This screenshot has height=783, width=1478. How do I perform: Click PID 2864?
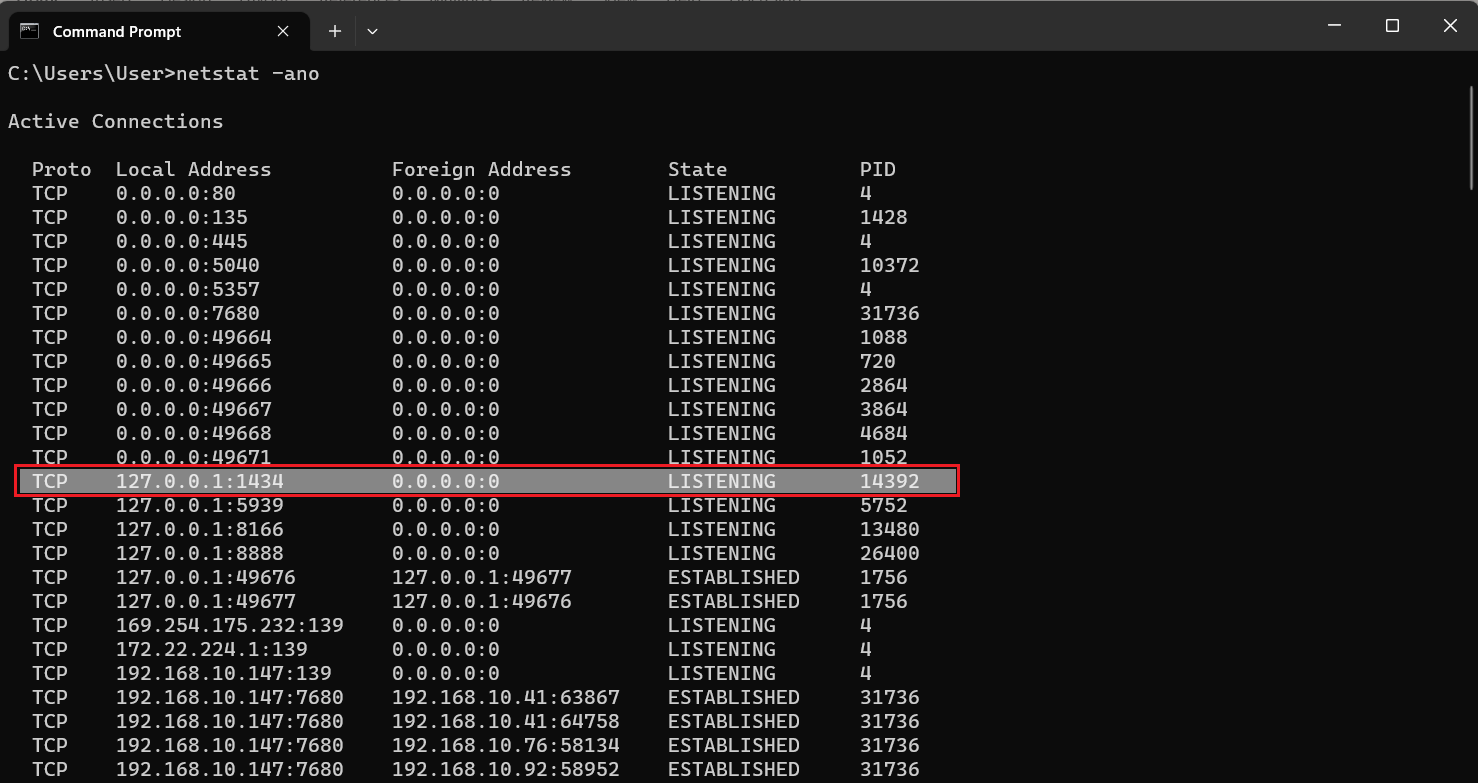click(x=884, y=385)
